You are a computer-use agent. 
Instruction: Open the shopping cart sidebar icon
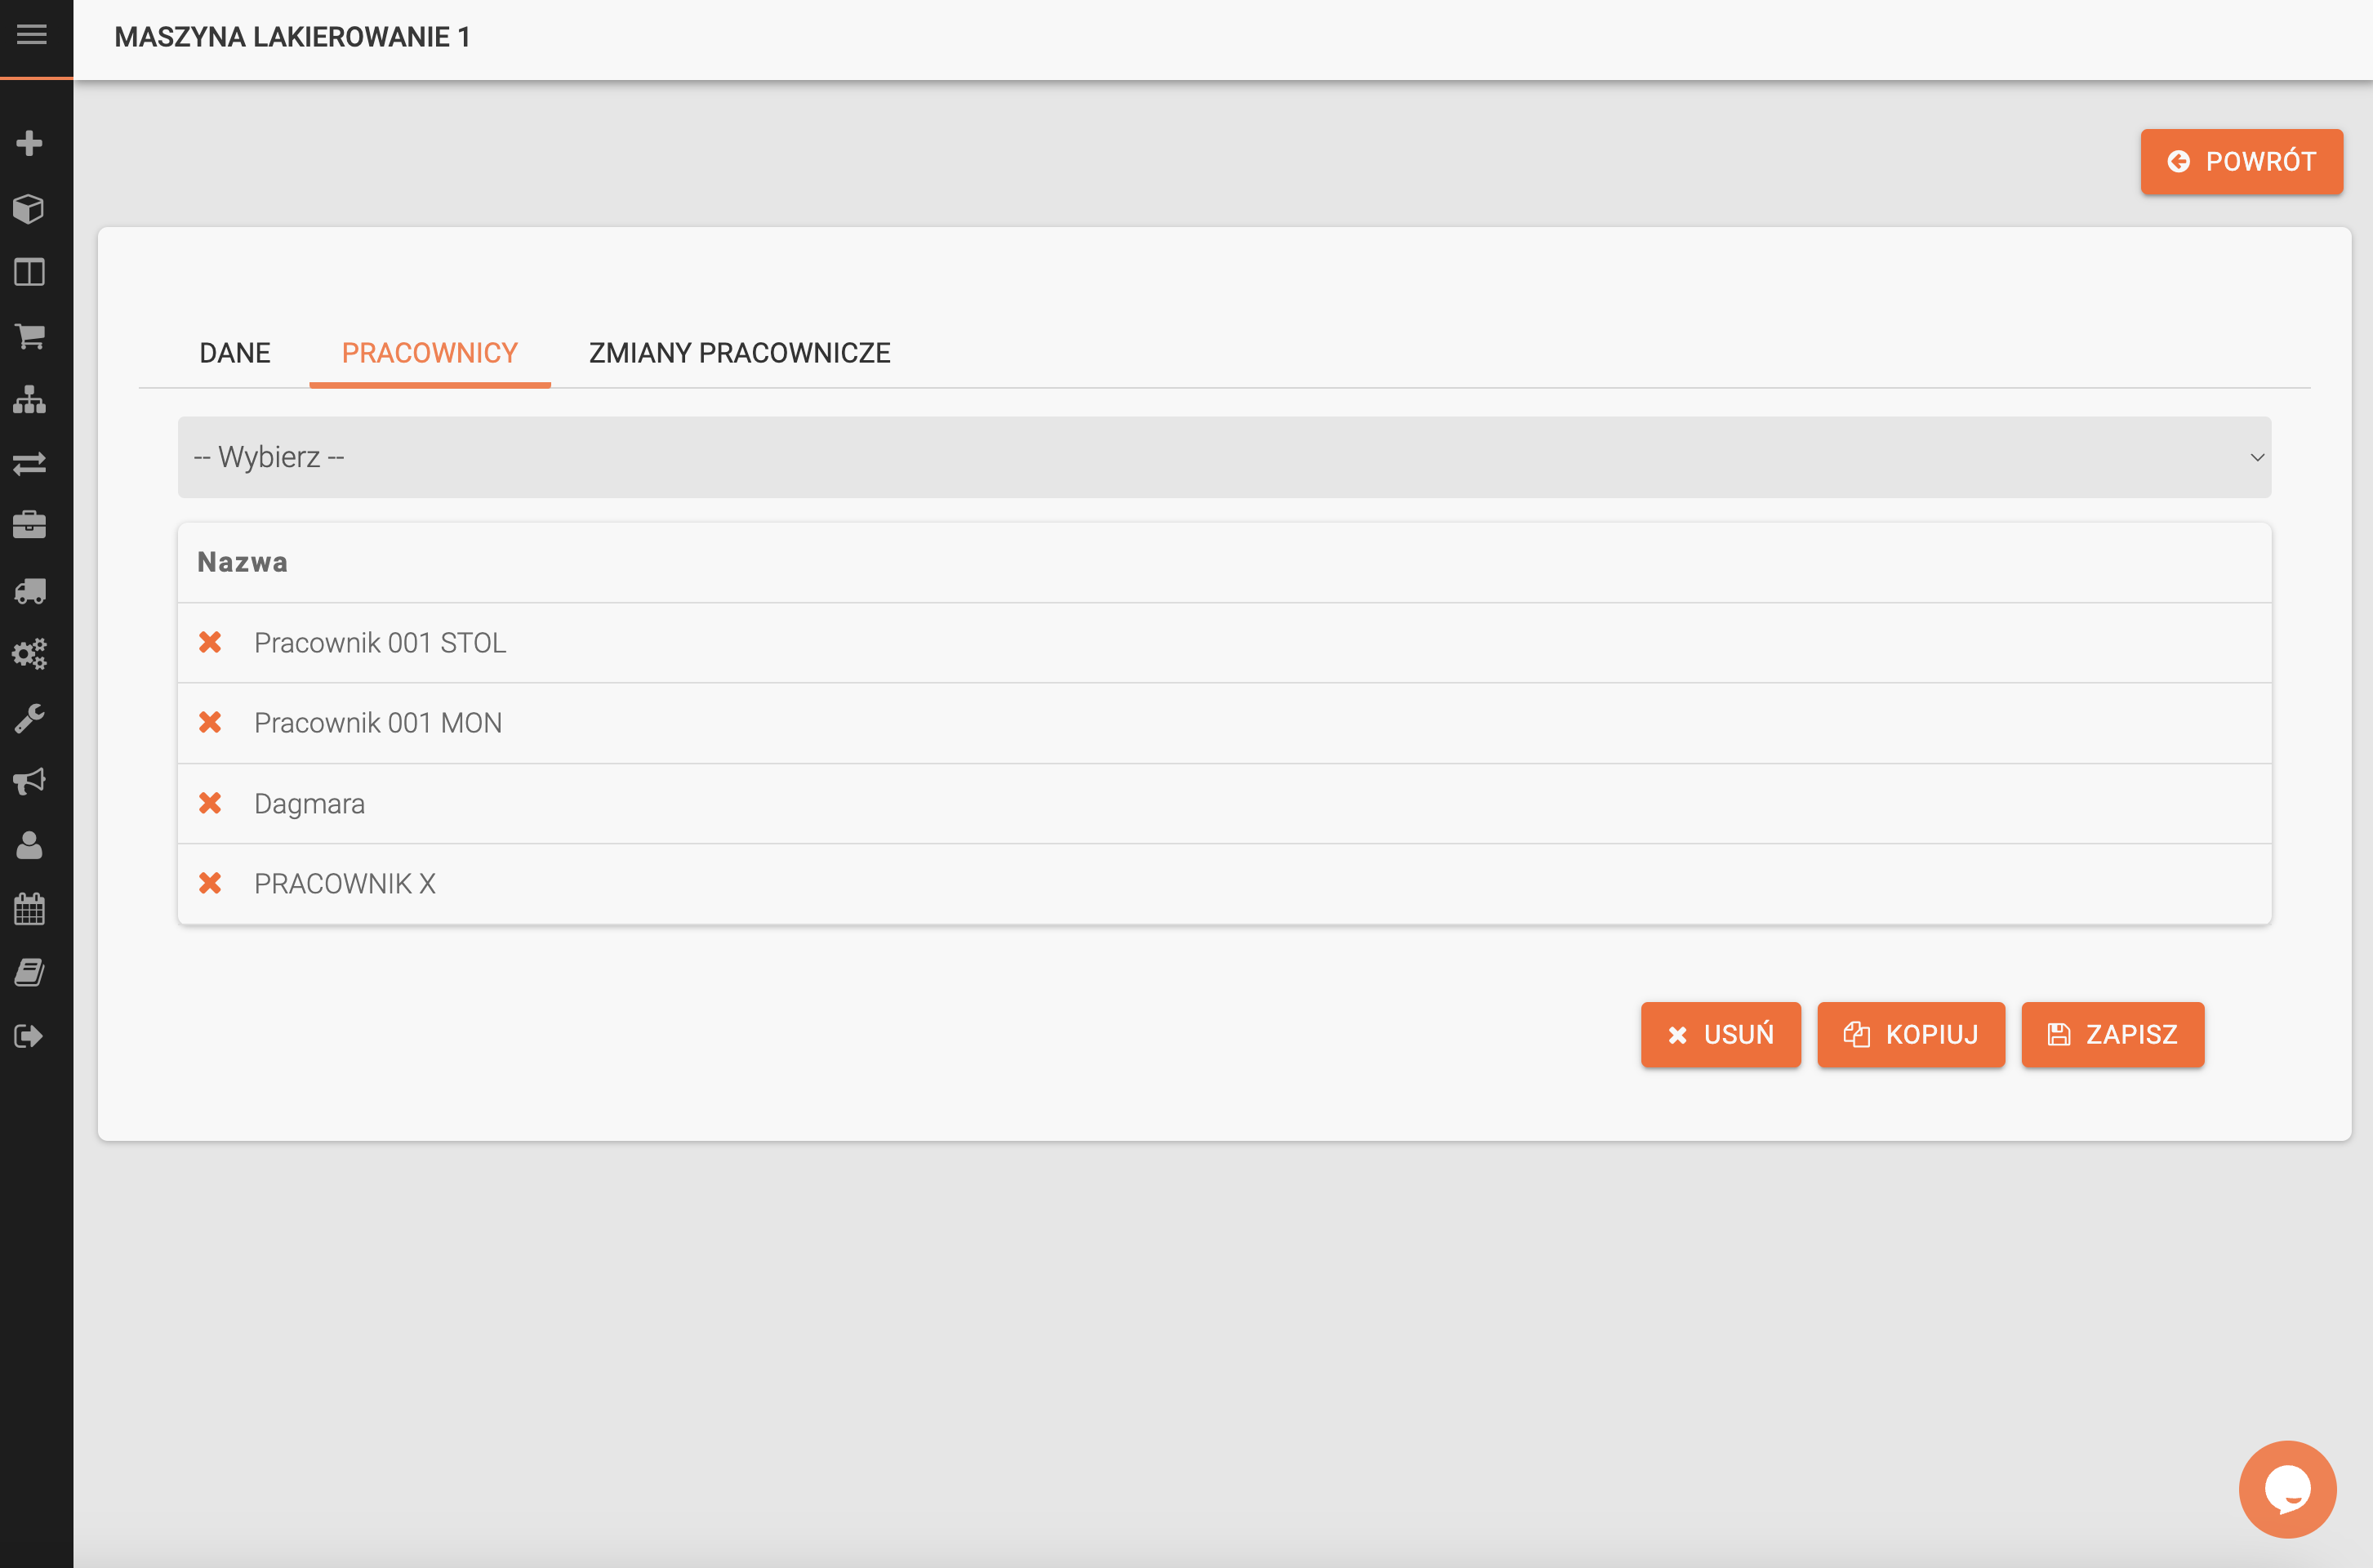pos(30,336)
